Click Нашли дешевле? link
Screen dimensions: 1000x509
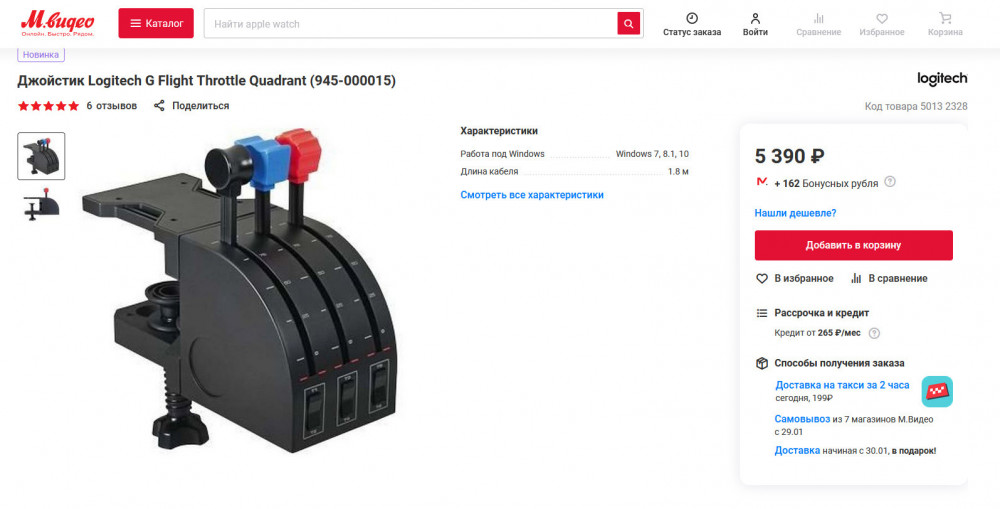tap(795, 213)
